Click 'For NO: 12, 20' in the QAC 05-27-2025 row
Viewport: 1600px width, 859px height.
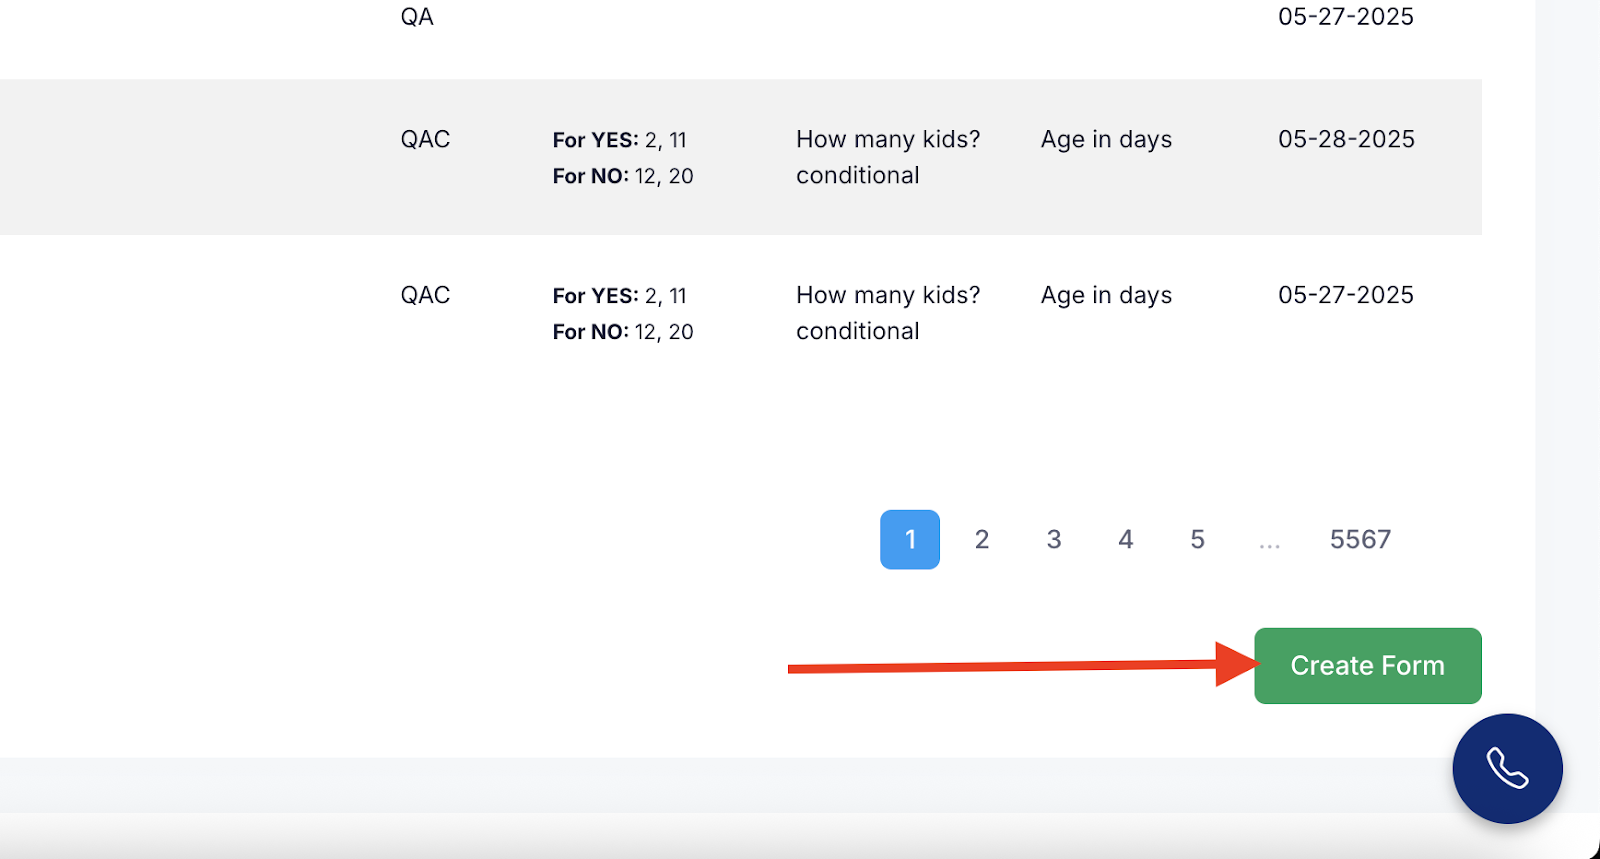[x=623, y=332]
